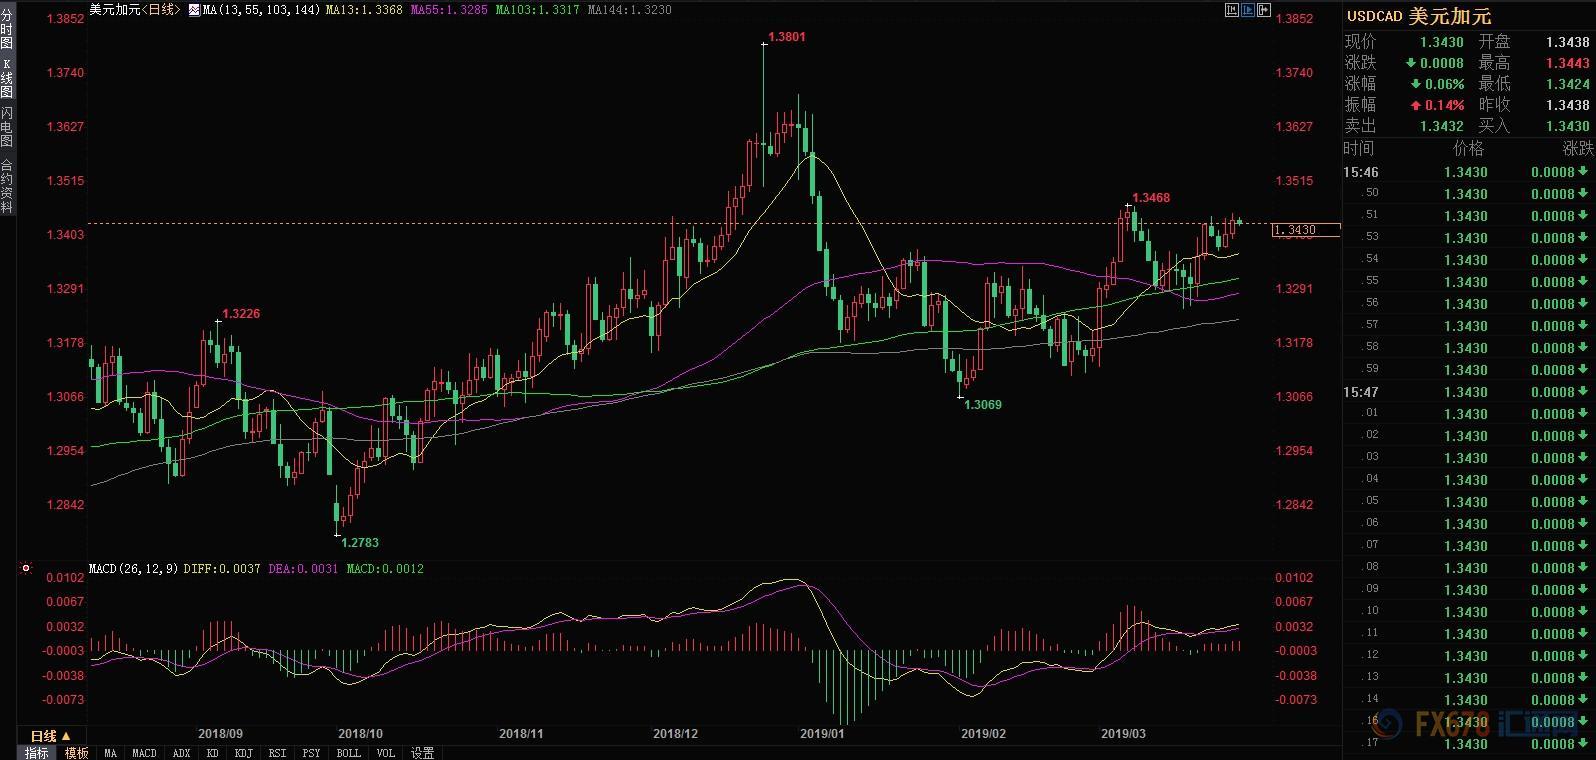Click the 美元加元<日线> chart title
This screenshot has width=1596, height=760.
click(136, 10)
